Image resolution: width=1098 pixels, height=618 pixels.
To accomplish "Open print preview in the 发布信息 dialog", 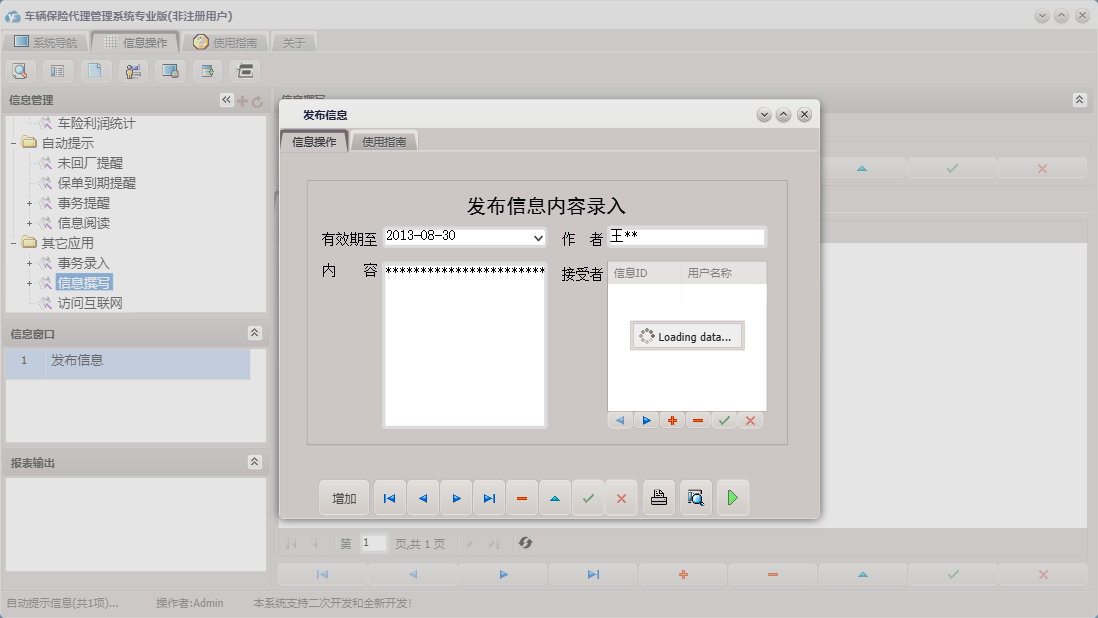I will tap(695, 497).
